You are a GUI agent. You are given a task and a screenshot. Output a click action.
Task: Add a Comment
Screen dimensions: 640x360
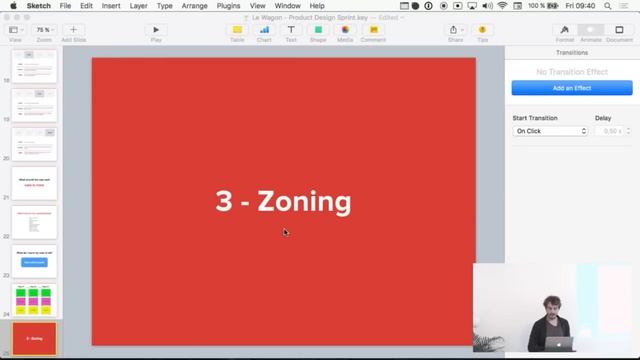pyautogui.click(x=373, y=30)
